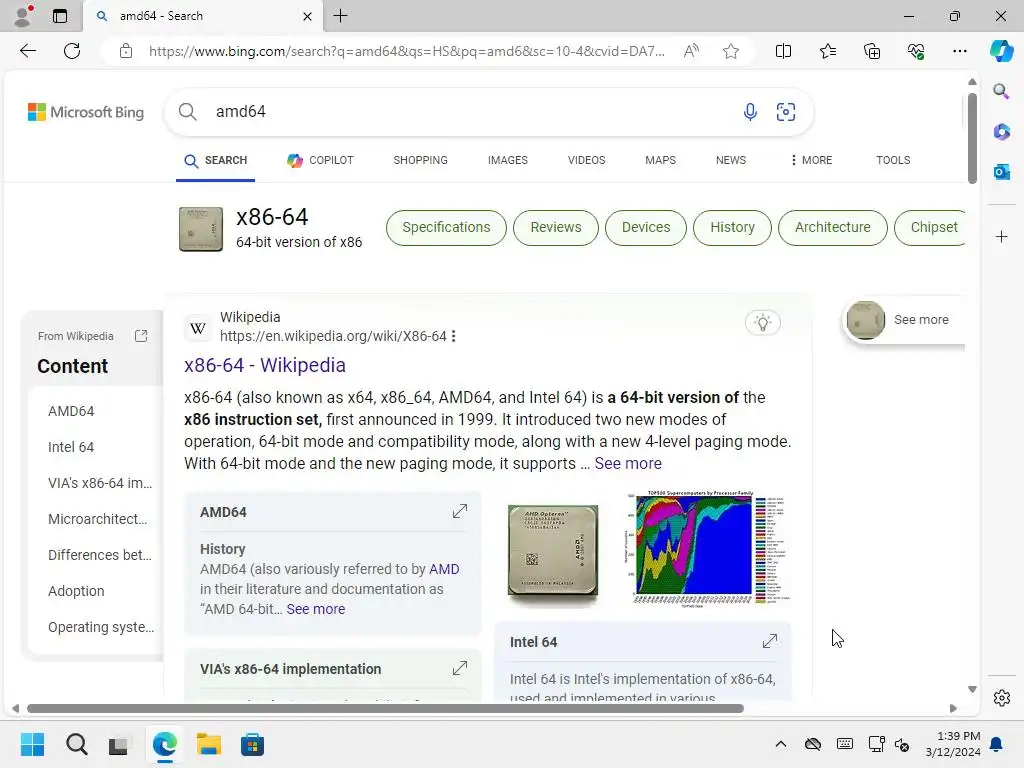Click the Reviews pill button
This screenshot has width=1024, height=768.
556,227
